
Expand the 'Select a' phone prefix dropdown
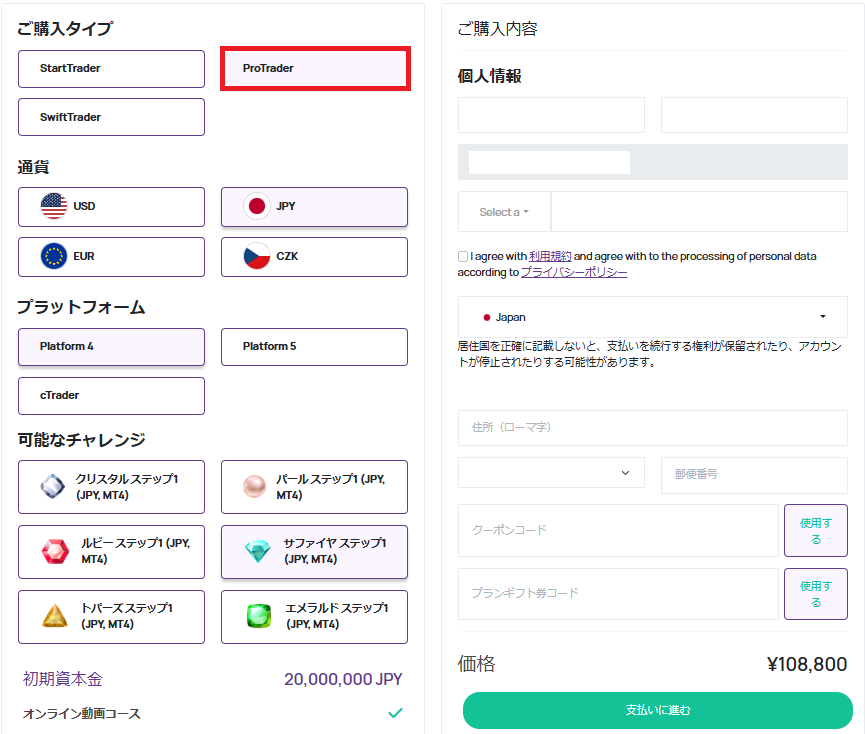(504, 212)
